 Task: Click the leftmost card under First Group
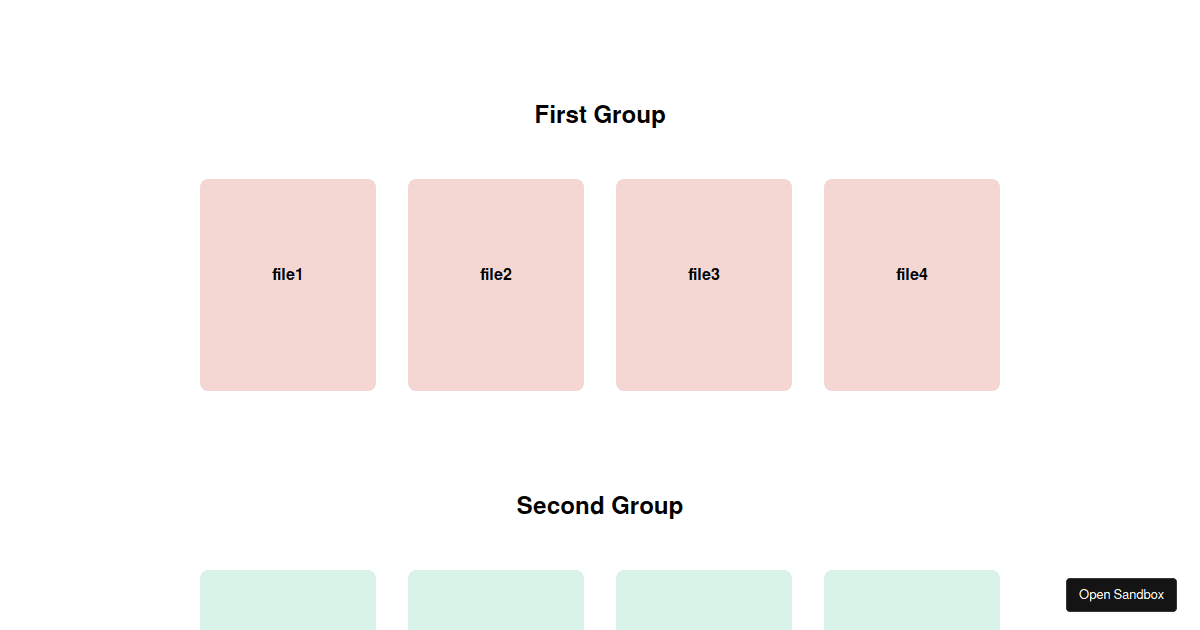(288, 284)
